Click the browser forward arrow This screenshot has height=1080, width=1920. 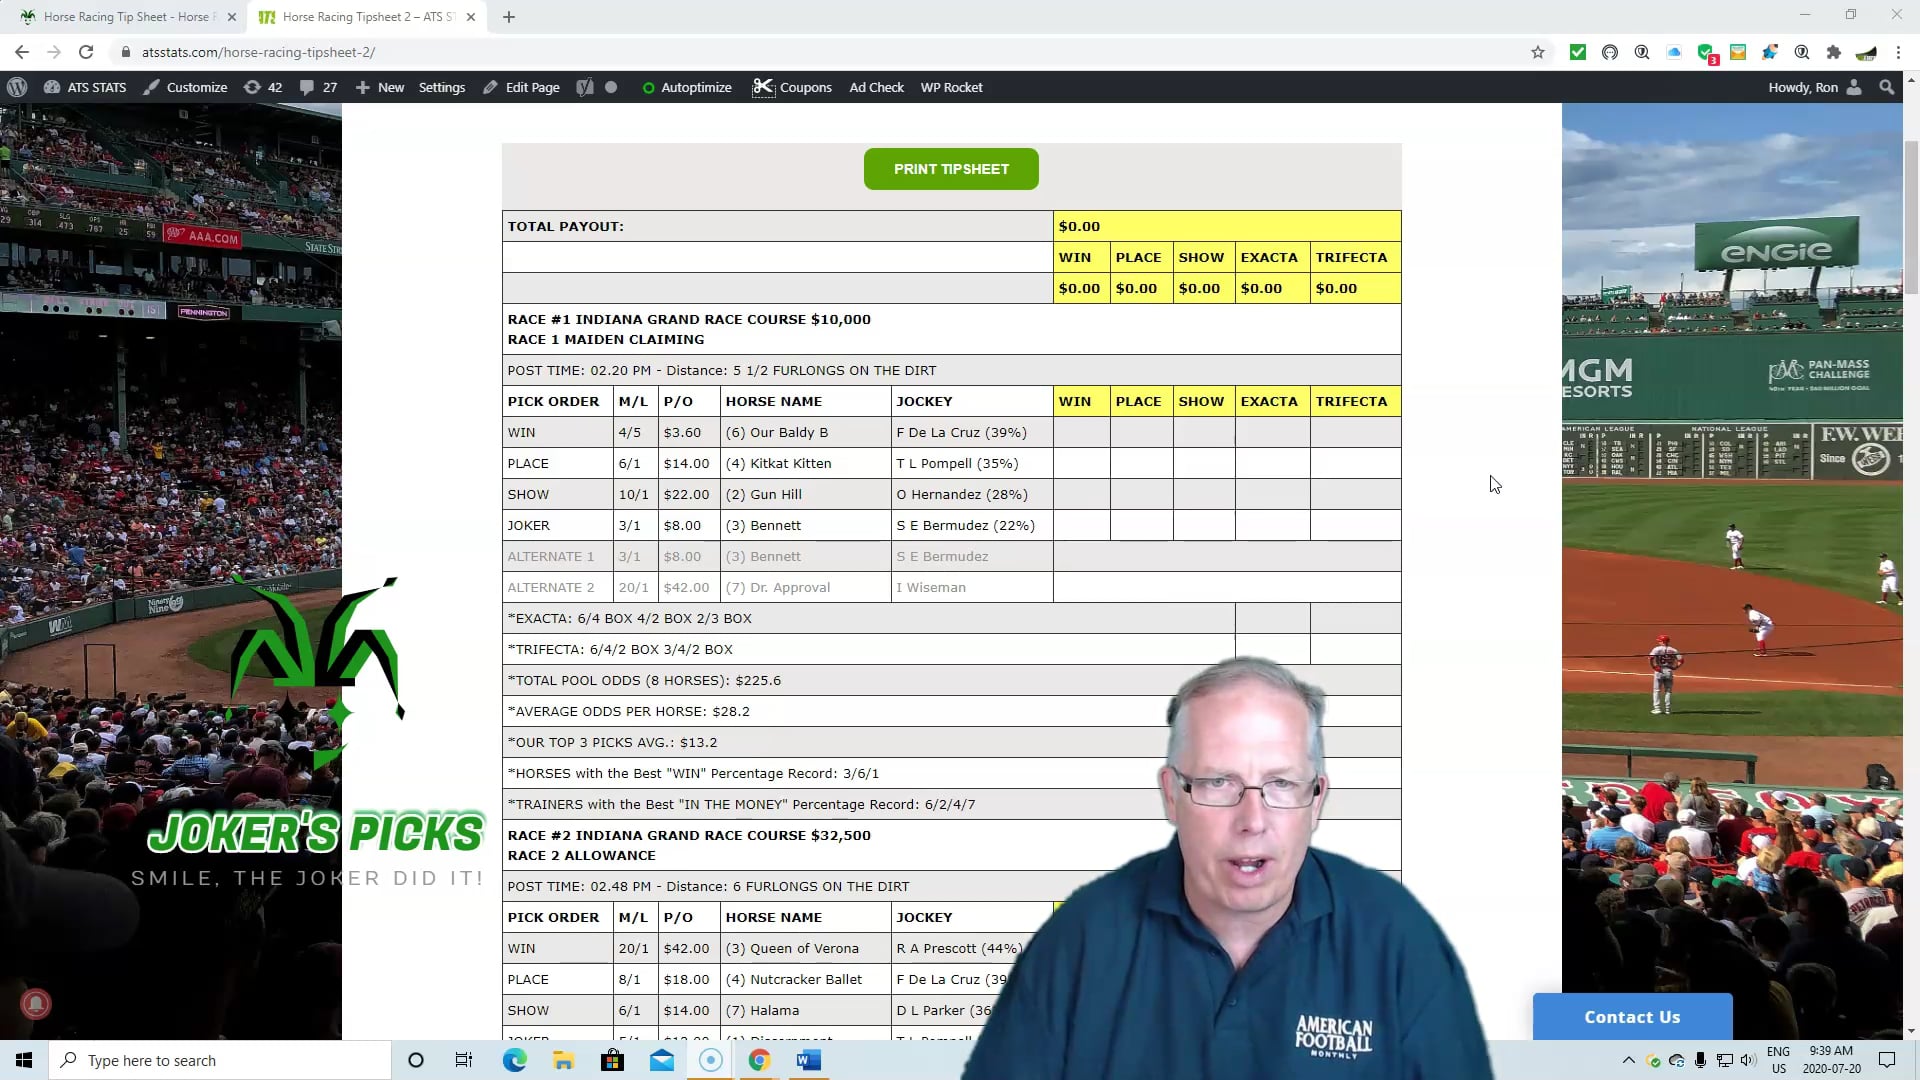[54, 52]
